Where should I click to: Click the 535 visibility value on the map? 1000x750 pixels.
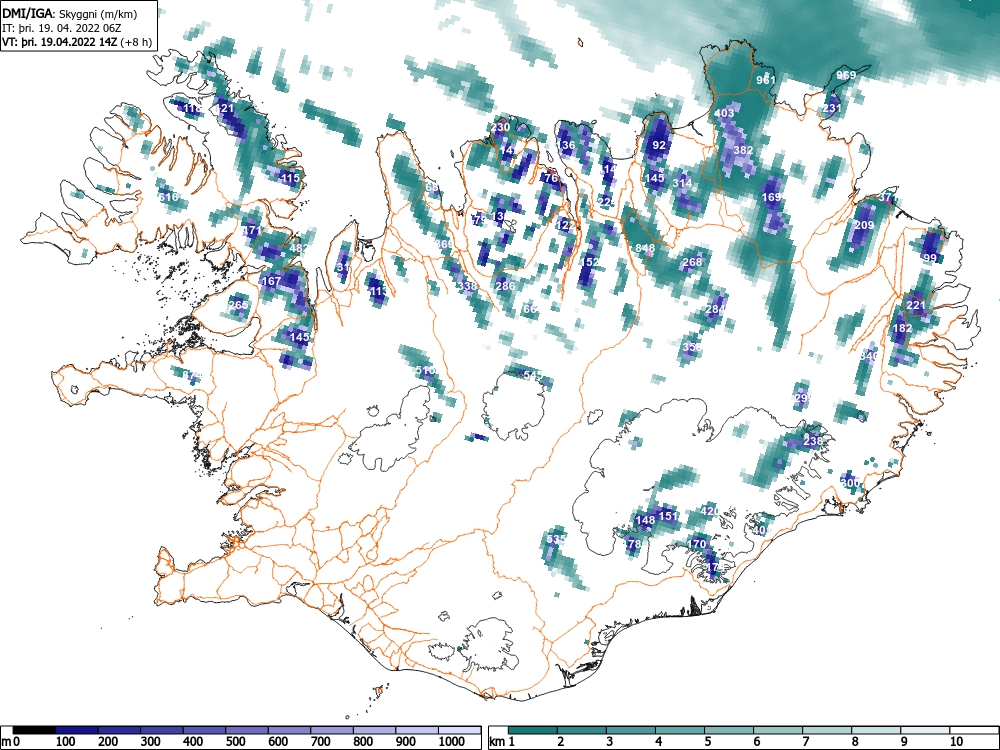point(557,539)
